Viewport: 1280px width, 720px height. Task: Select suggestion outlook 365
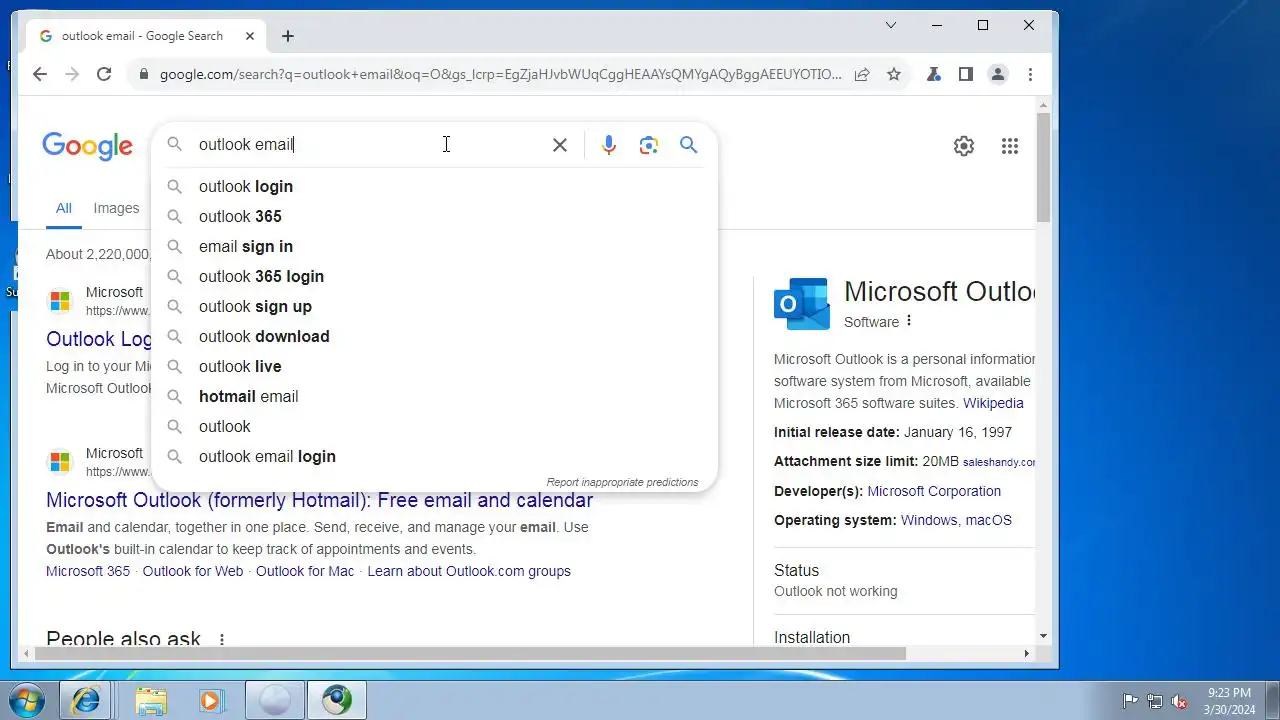pos(434,216)
